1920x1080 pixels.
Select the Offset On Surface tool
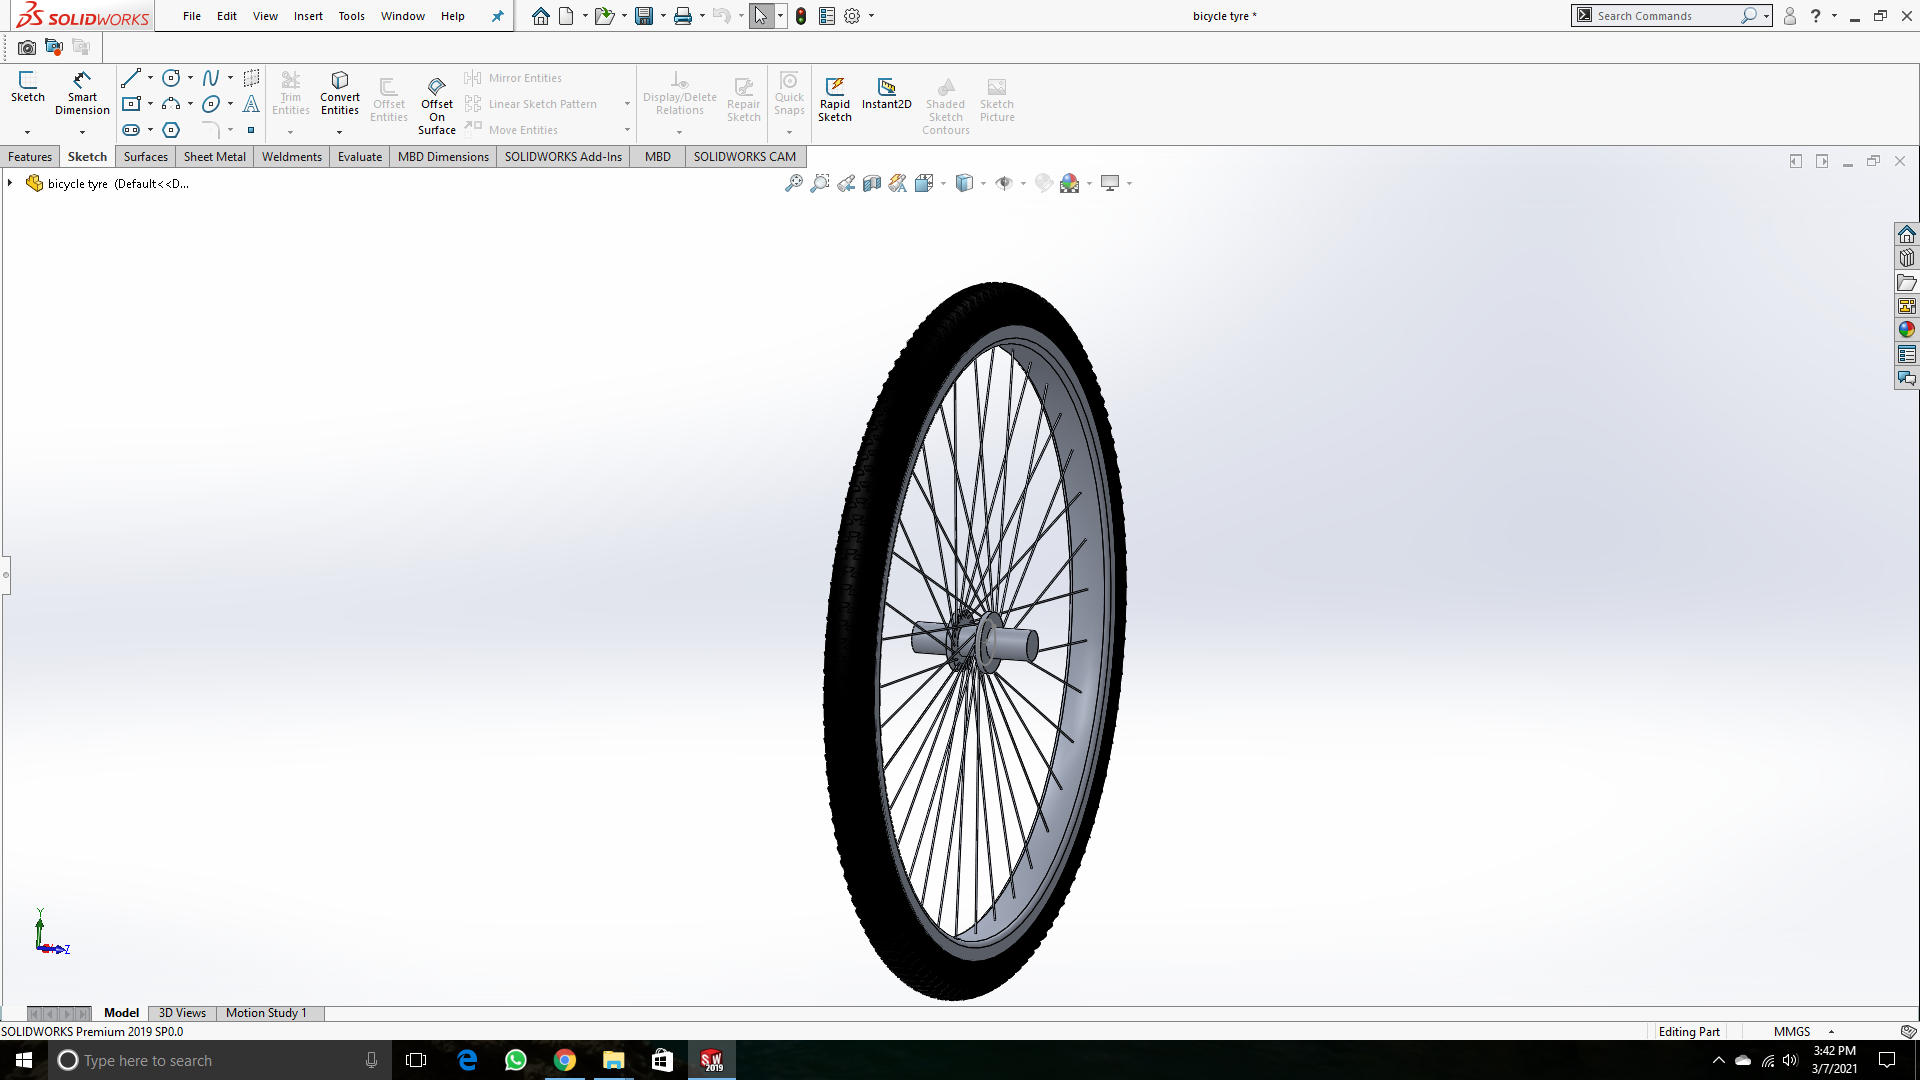click(x=436, y=104)
